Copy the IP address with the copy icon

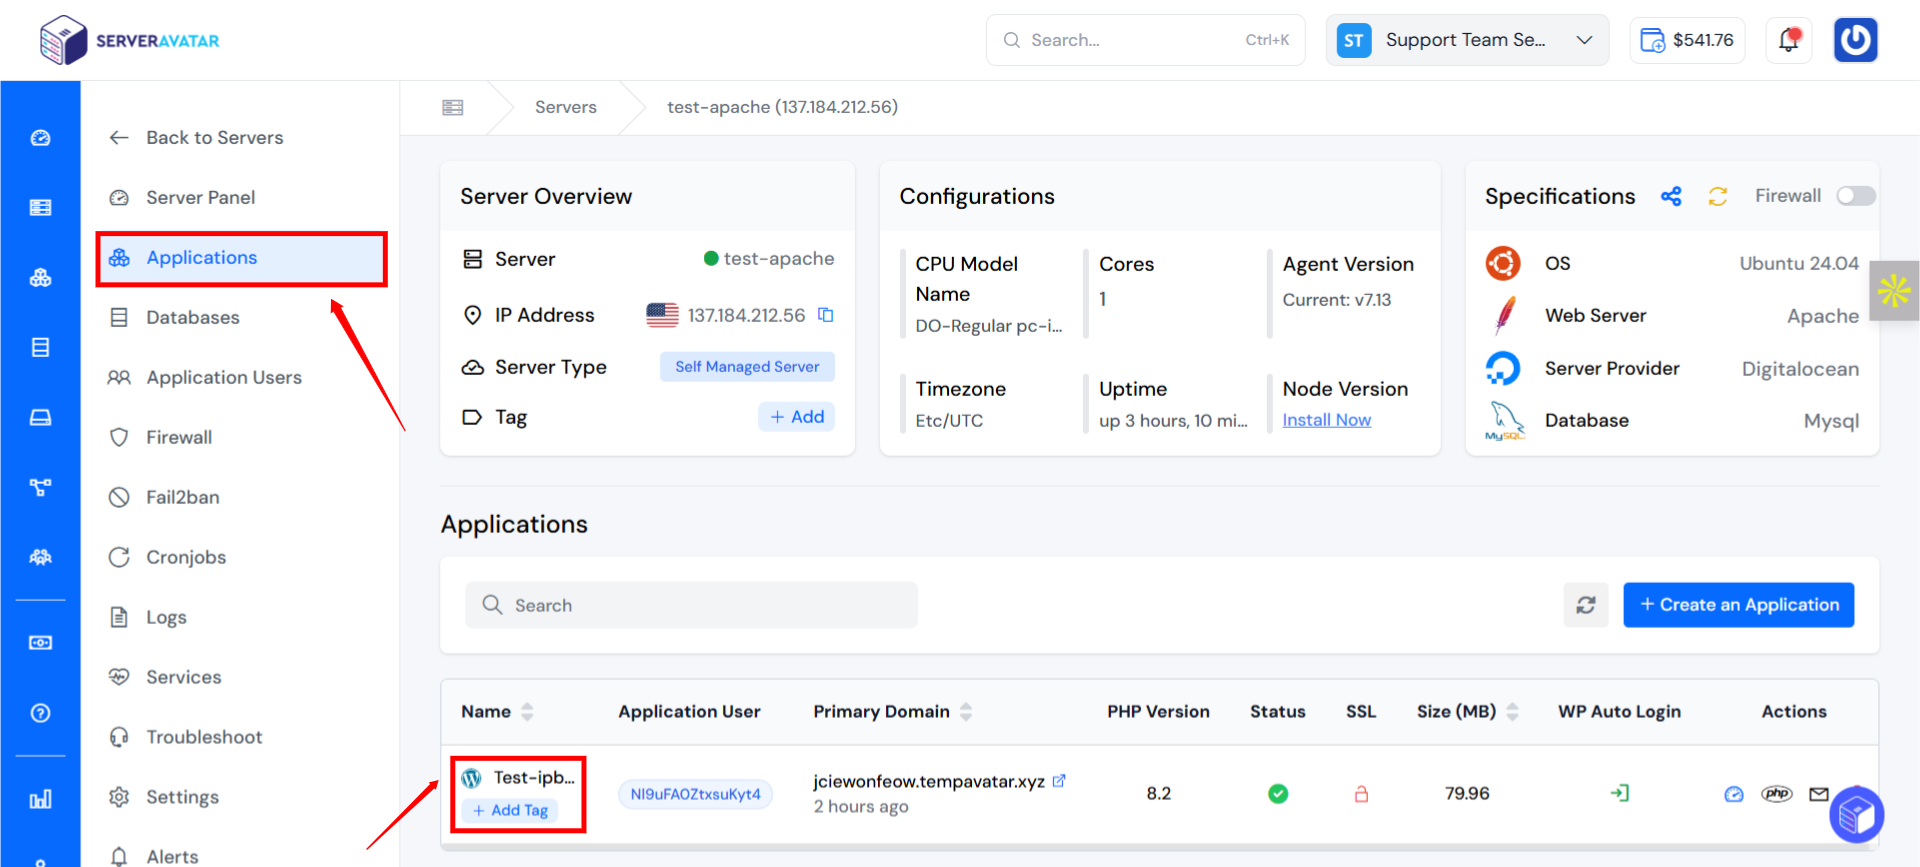tap(826, 315)
